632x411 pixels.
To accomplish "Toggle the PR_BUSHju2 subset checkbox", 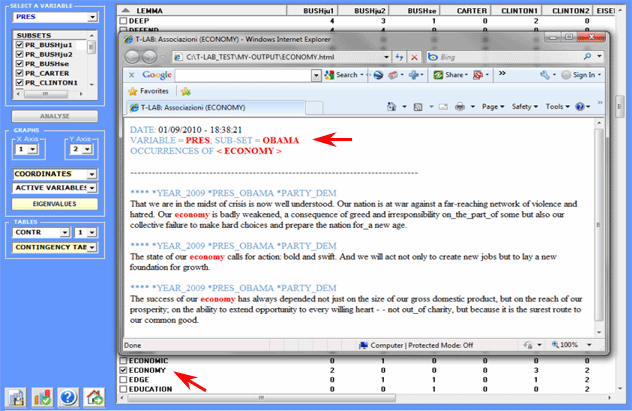I will [19, 54].
